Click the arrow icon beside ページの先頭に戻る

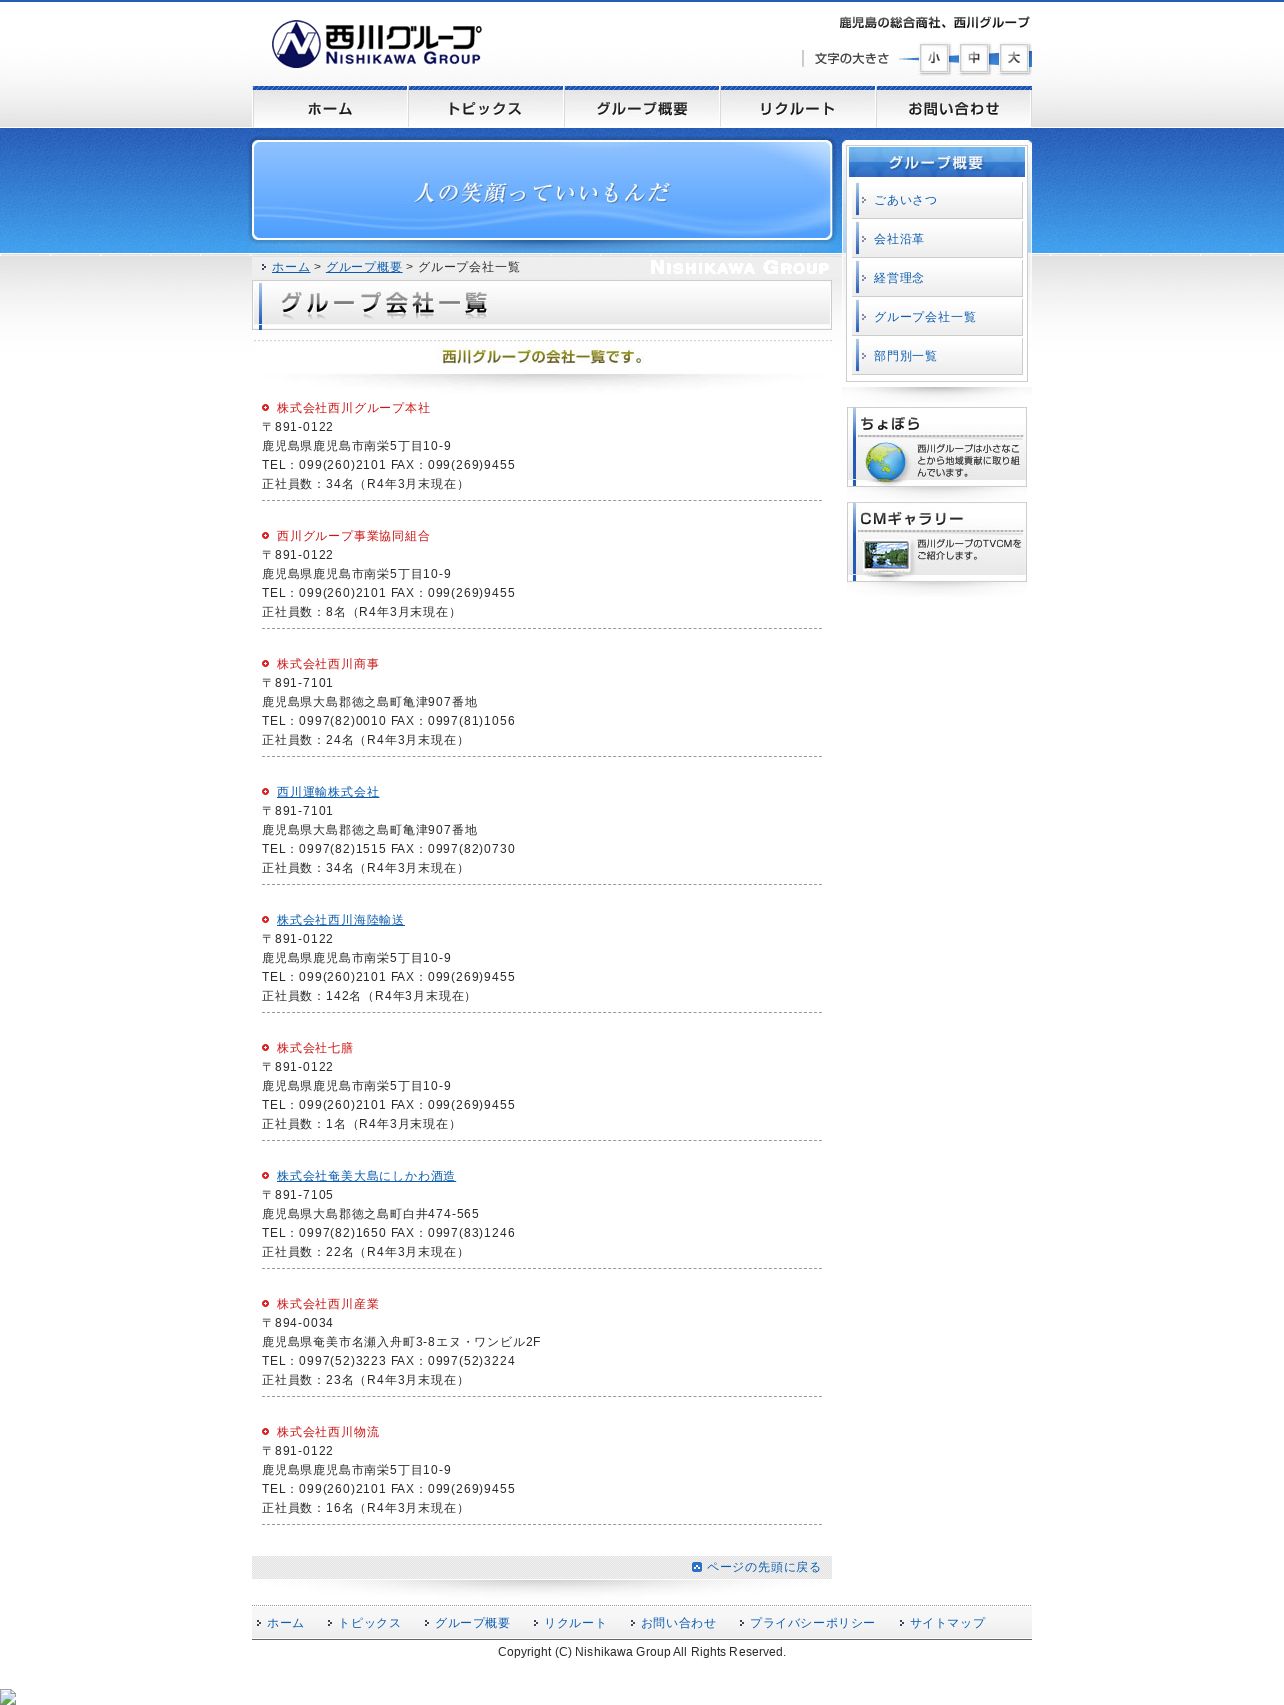coord(697,1567)
